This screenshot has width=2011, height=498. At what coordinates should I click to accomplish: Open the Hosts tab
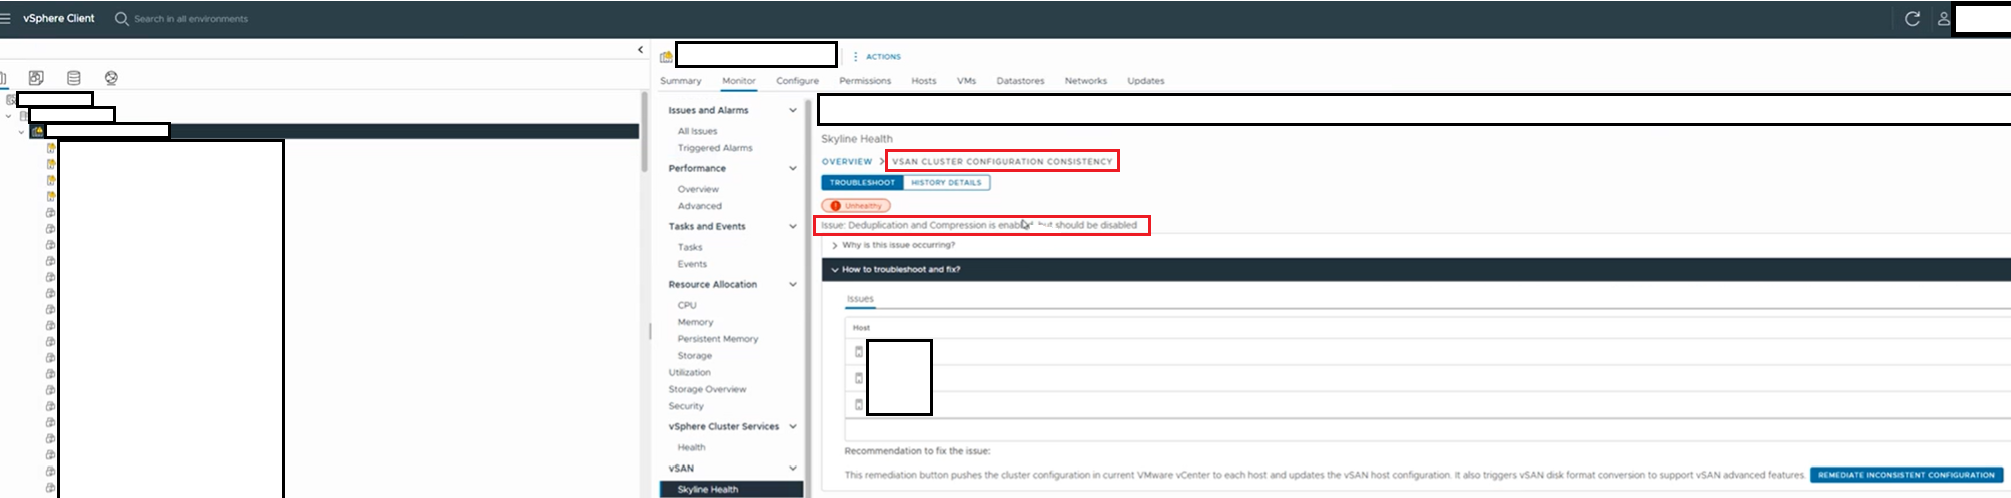pyautogui.click(x=923, y=81)
